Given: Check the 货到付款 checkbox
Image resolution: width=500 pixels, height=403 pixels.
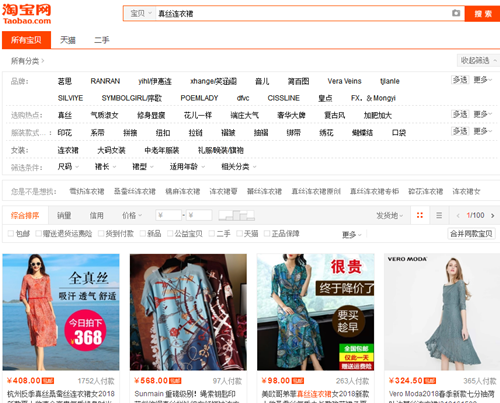Looking at the screenshot, I should (101, 234).
